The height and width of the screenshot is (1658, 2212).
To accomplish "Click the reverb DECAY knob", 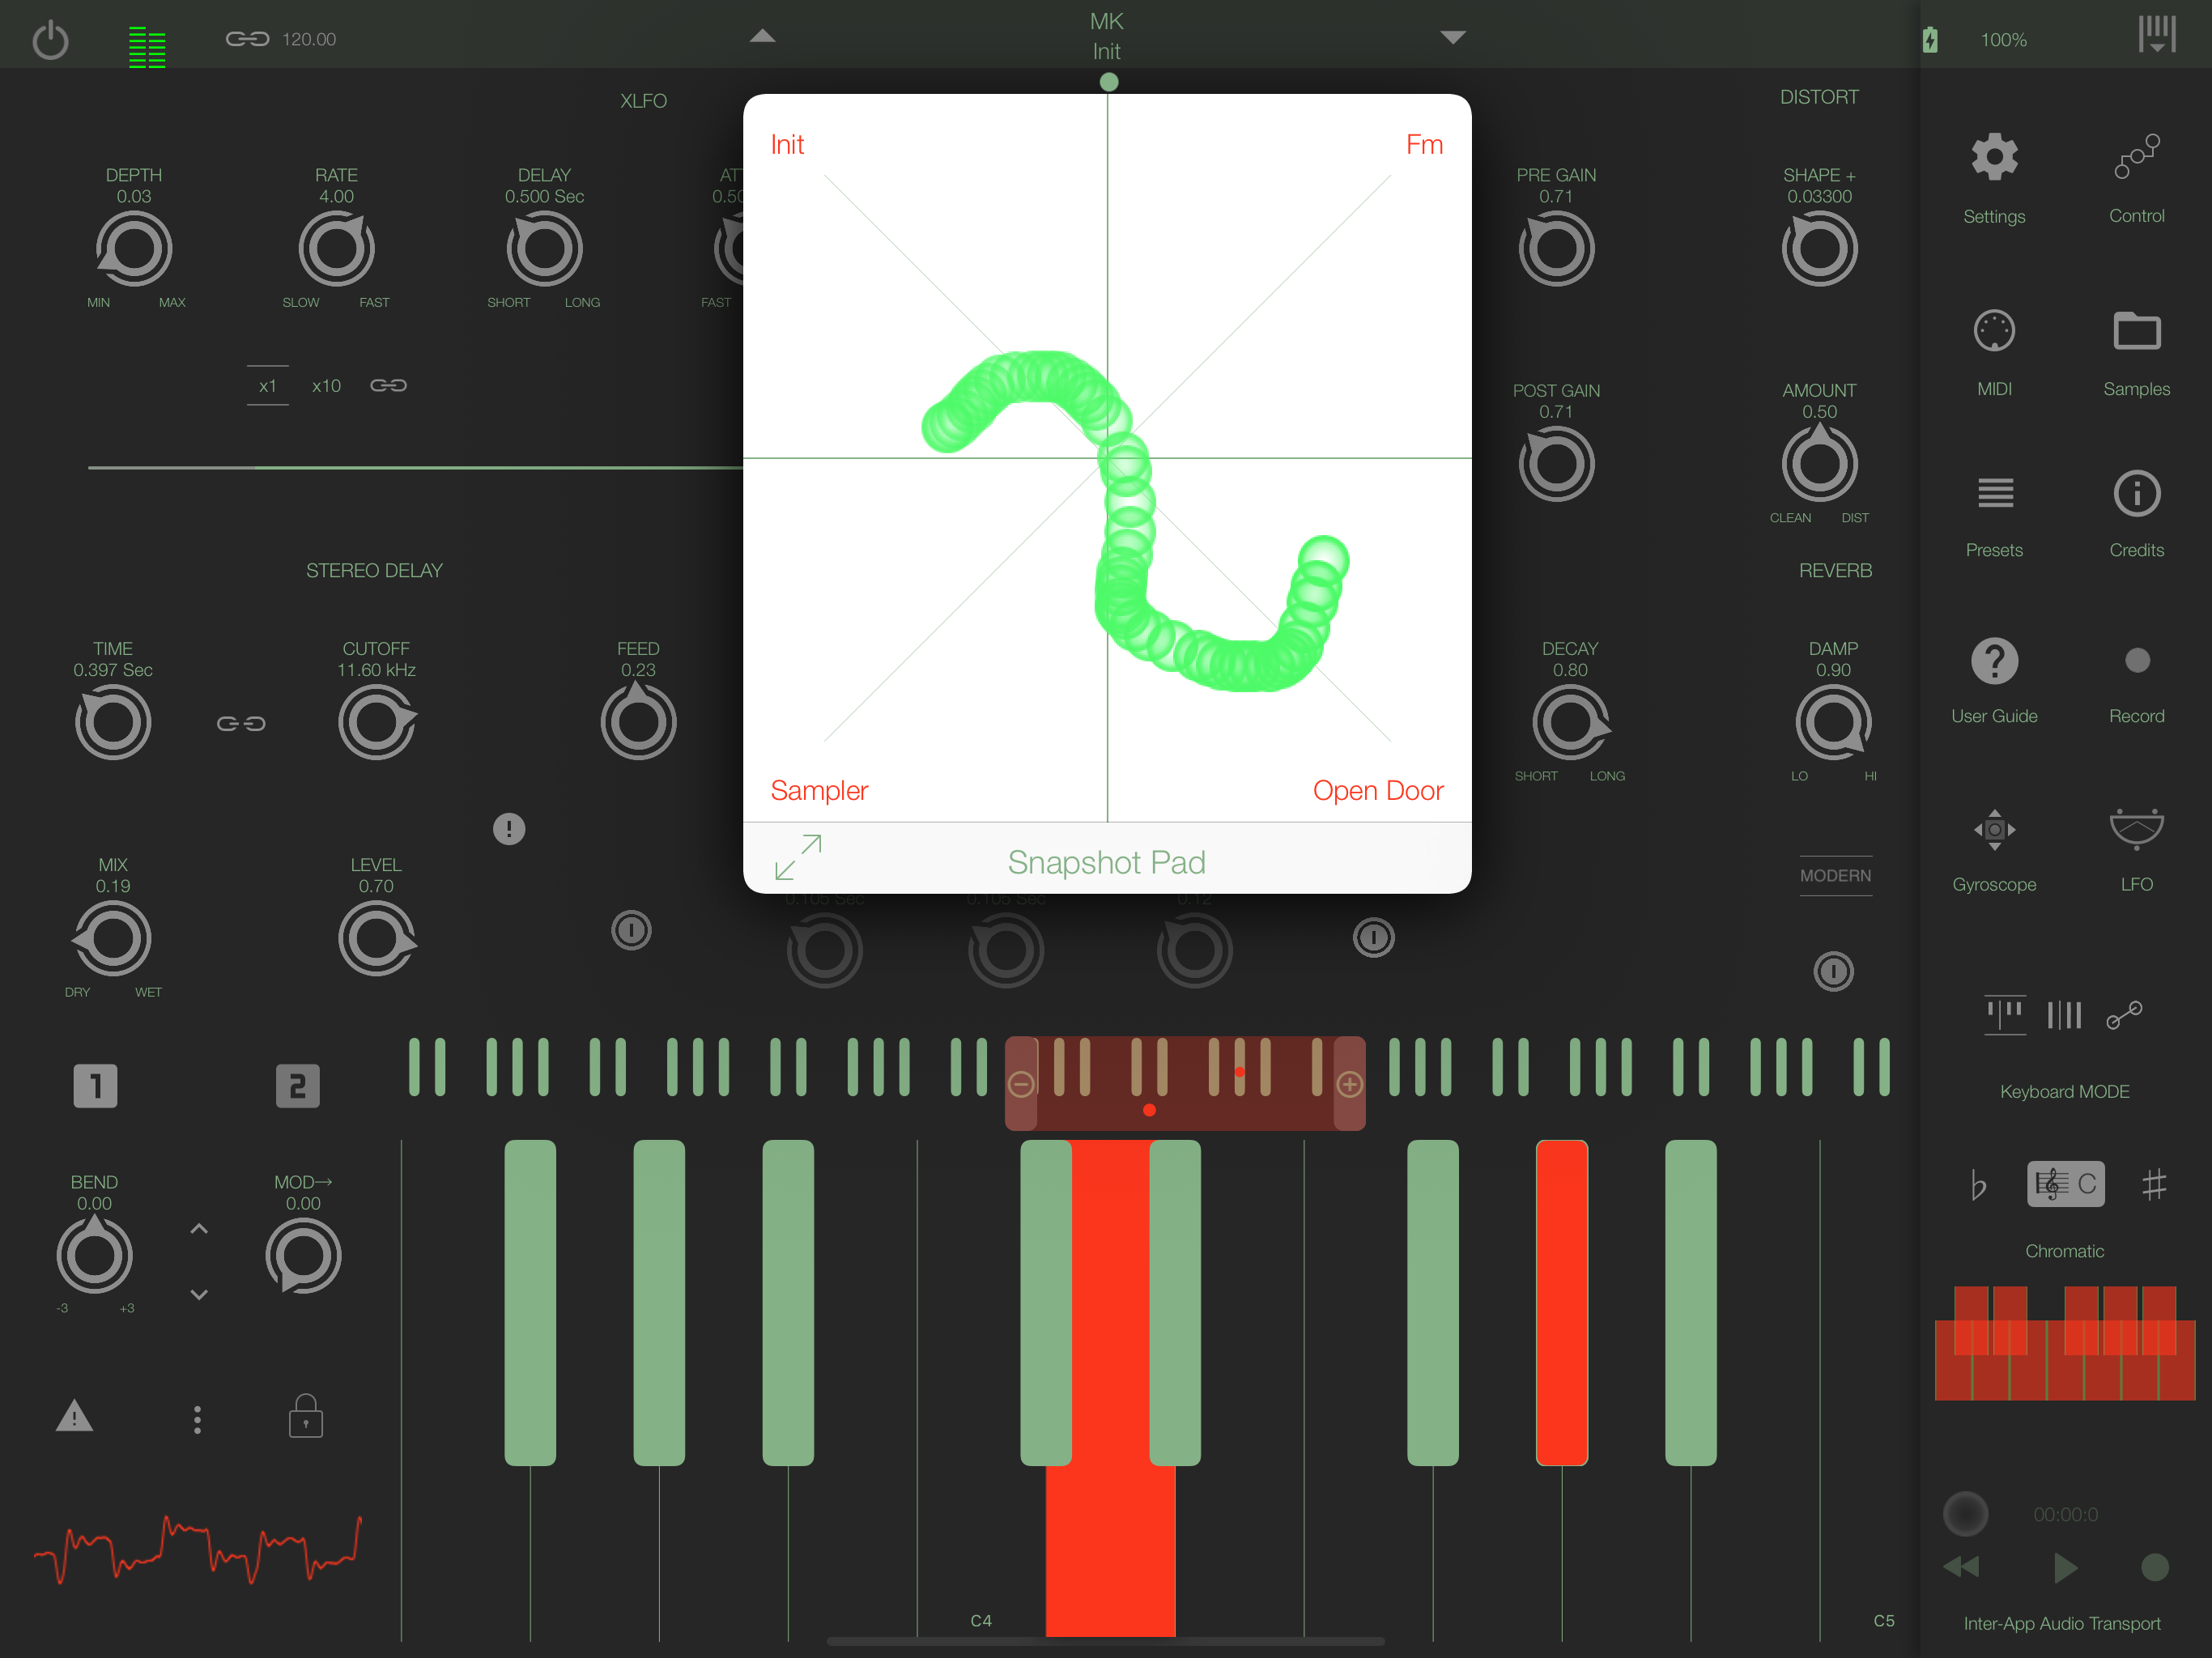I will coord(1570,722).
